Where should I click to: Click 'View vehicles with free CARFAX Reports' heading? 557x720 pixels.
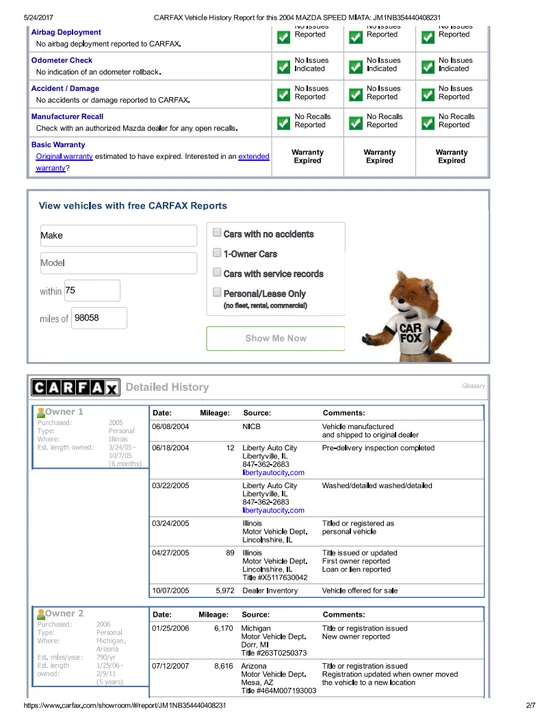tap(133, 206)
